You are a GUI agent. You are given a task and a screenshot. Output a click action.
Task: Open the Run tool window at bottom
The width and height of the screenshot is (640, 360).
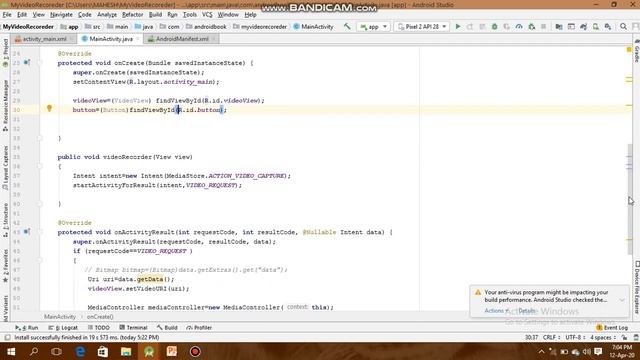[27, 327]
